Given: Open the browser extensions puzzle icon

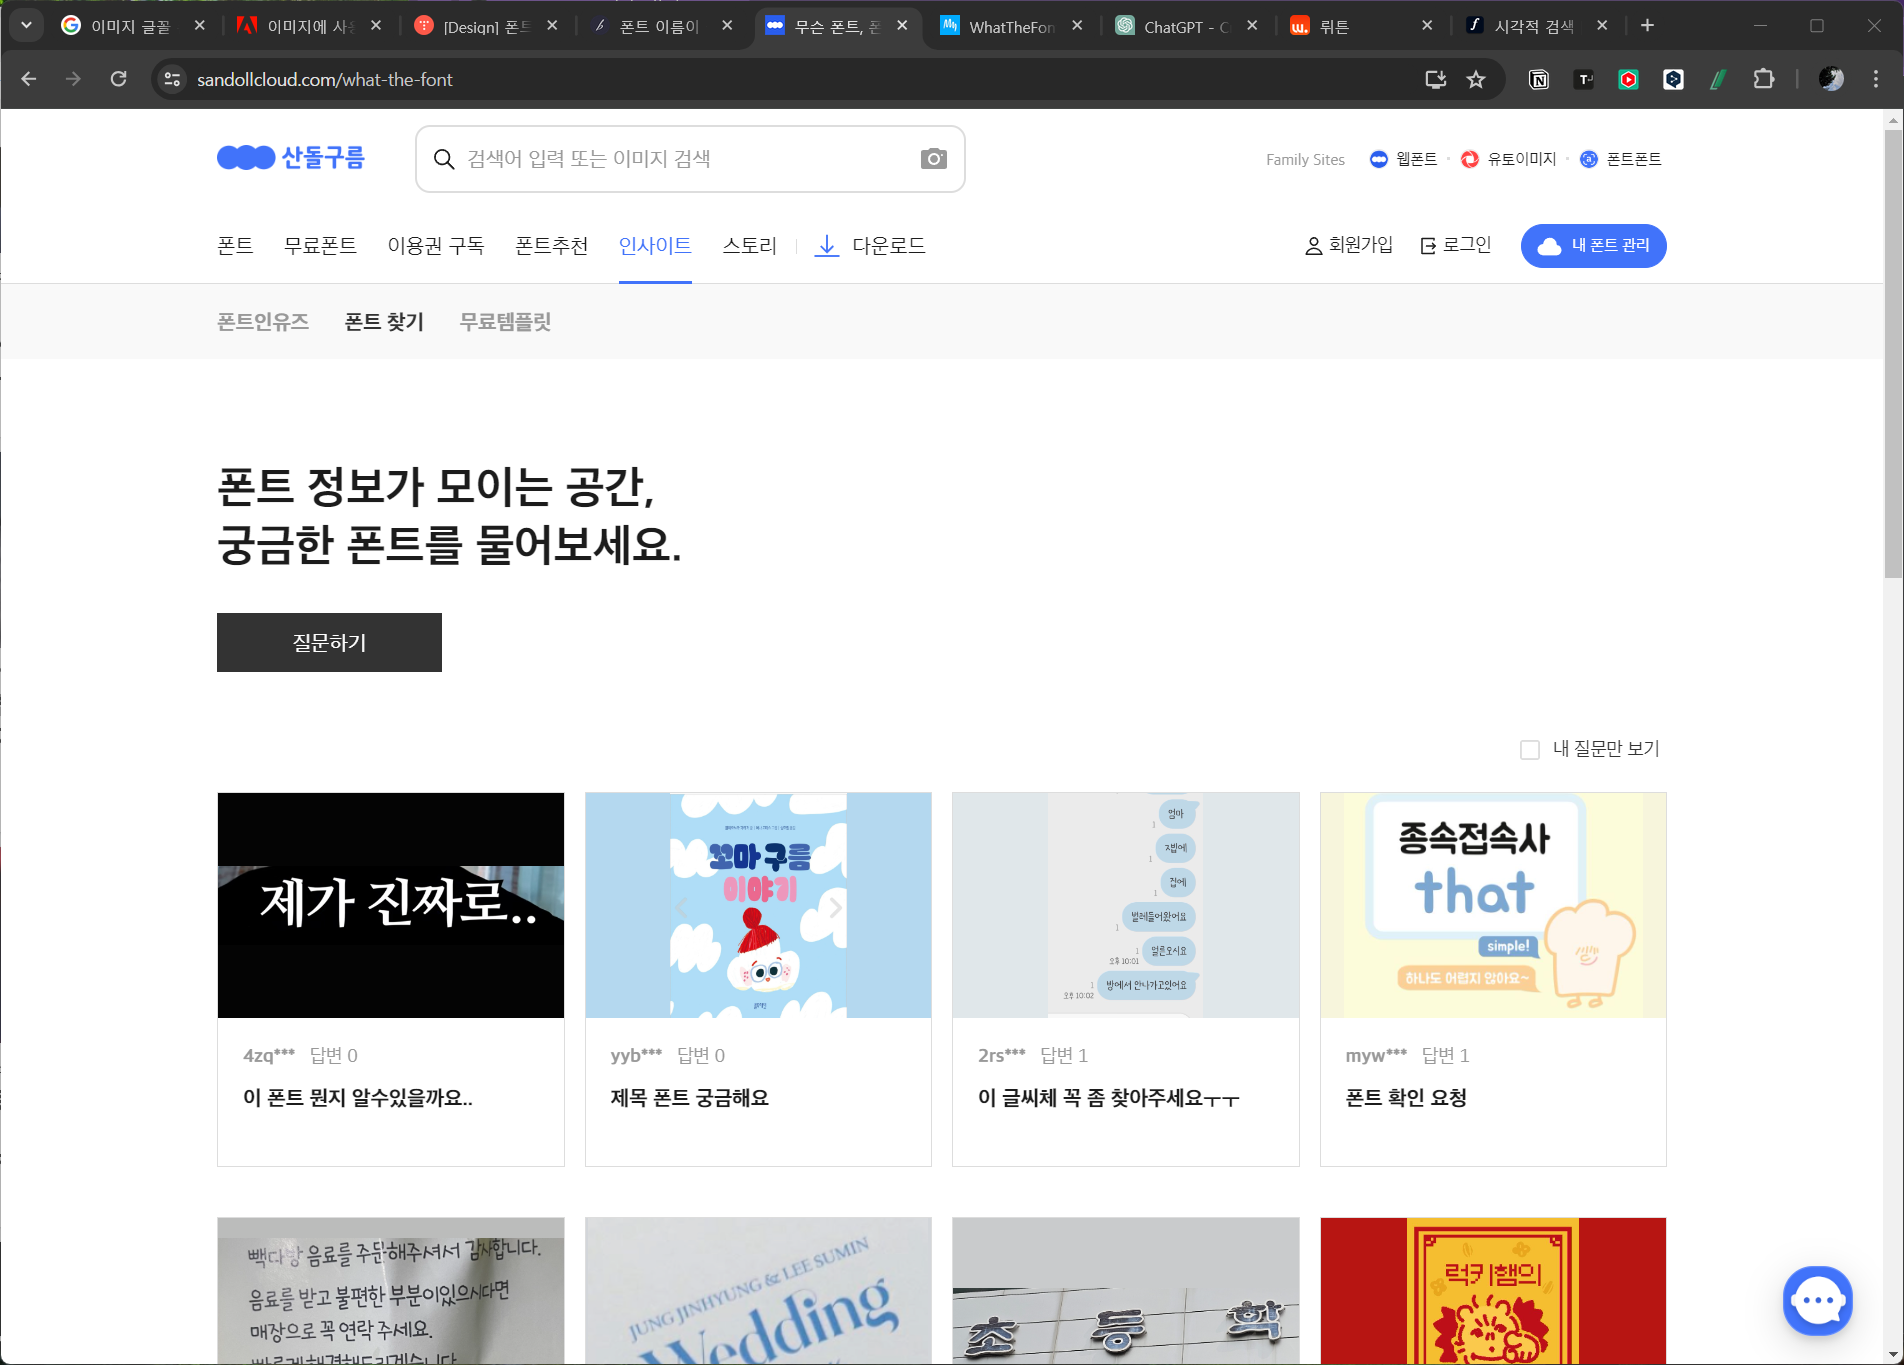Looking at the screenshot, I should pos(1764,79).
